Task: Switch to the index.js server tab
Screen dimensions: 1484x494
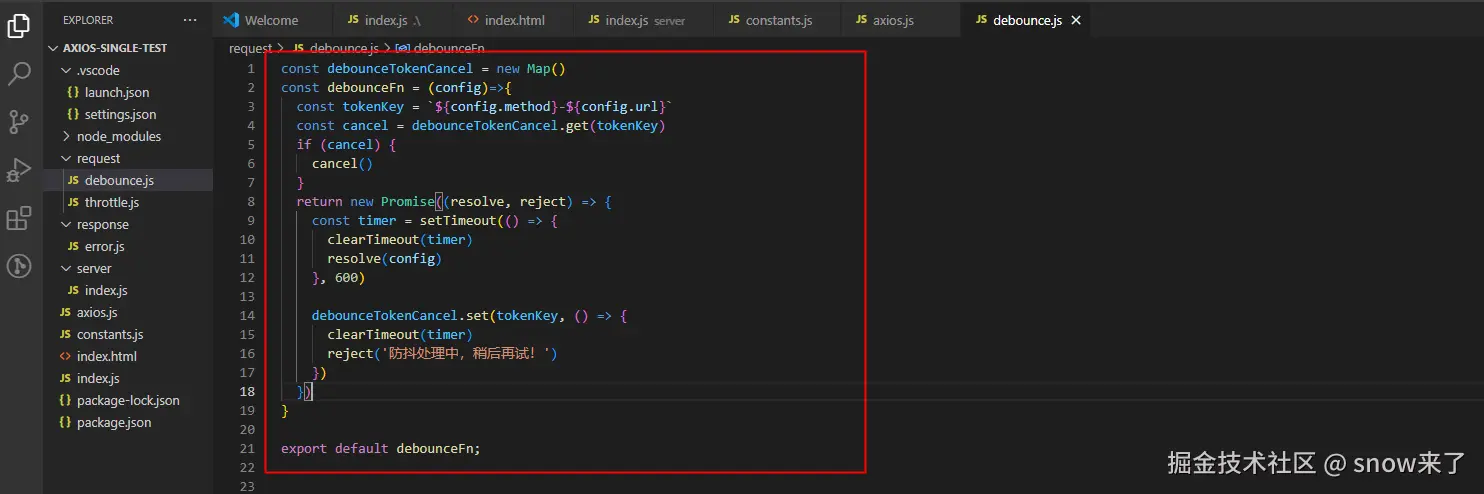Action: pyautogui.click(x=643, y=20)
